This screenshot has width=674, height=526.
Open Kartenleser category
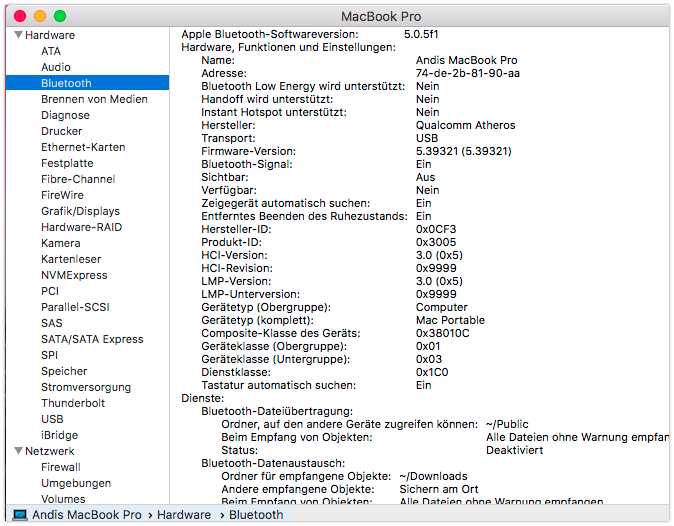(71, 259)
